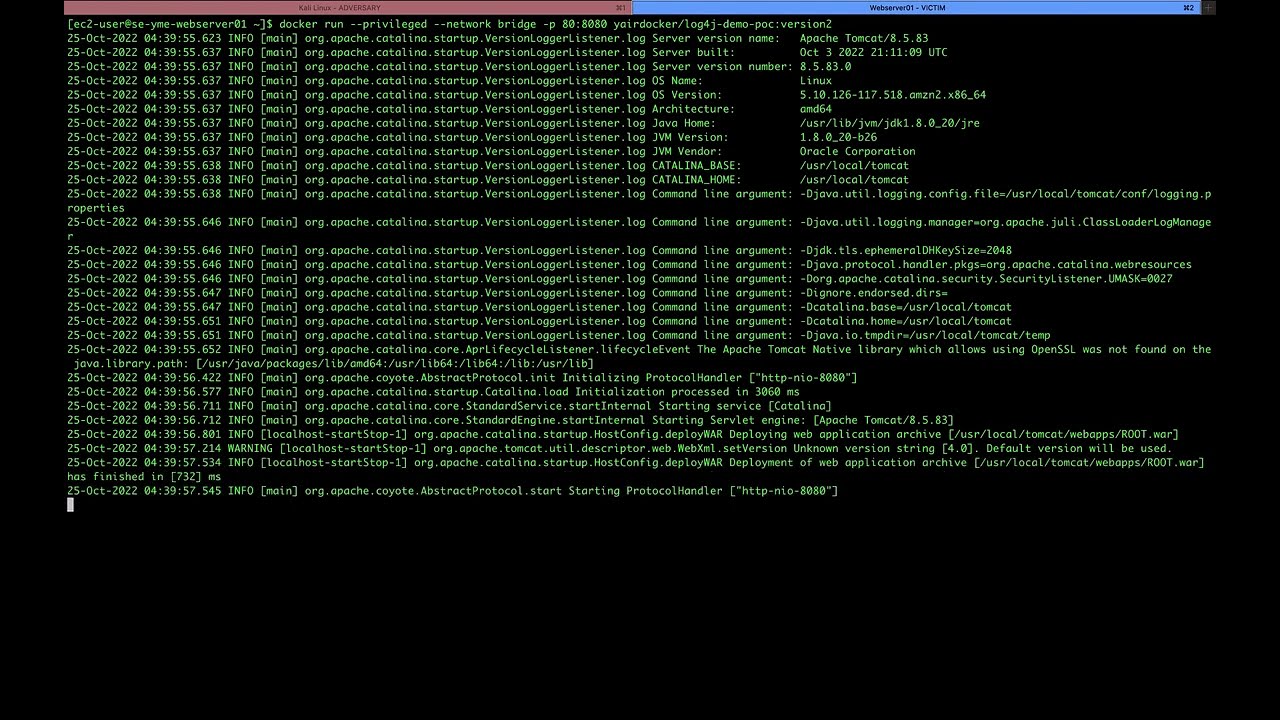The image size is (1280, 720).
Task: Select the WARNING Unknown version string line
Action: 619,448
